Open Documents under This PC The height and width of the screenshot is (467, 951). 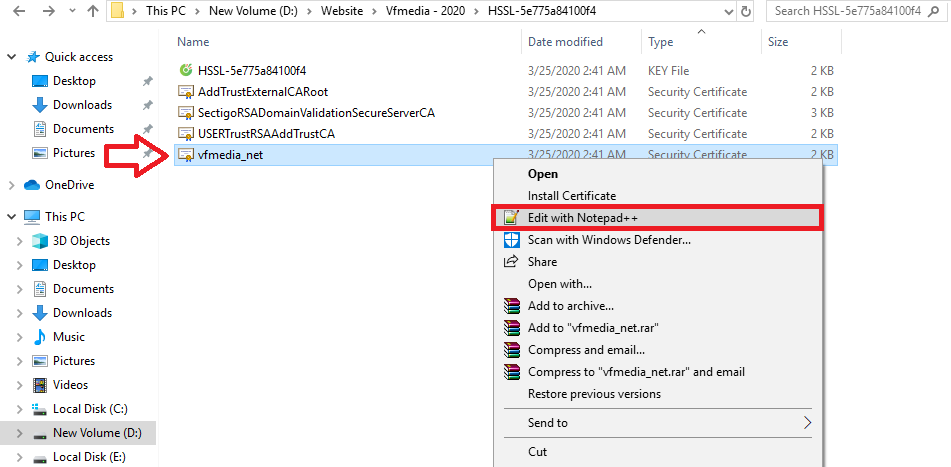pos(83,289)
